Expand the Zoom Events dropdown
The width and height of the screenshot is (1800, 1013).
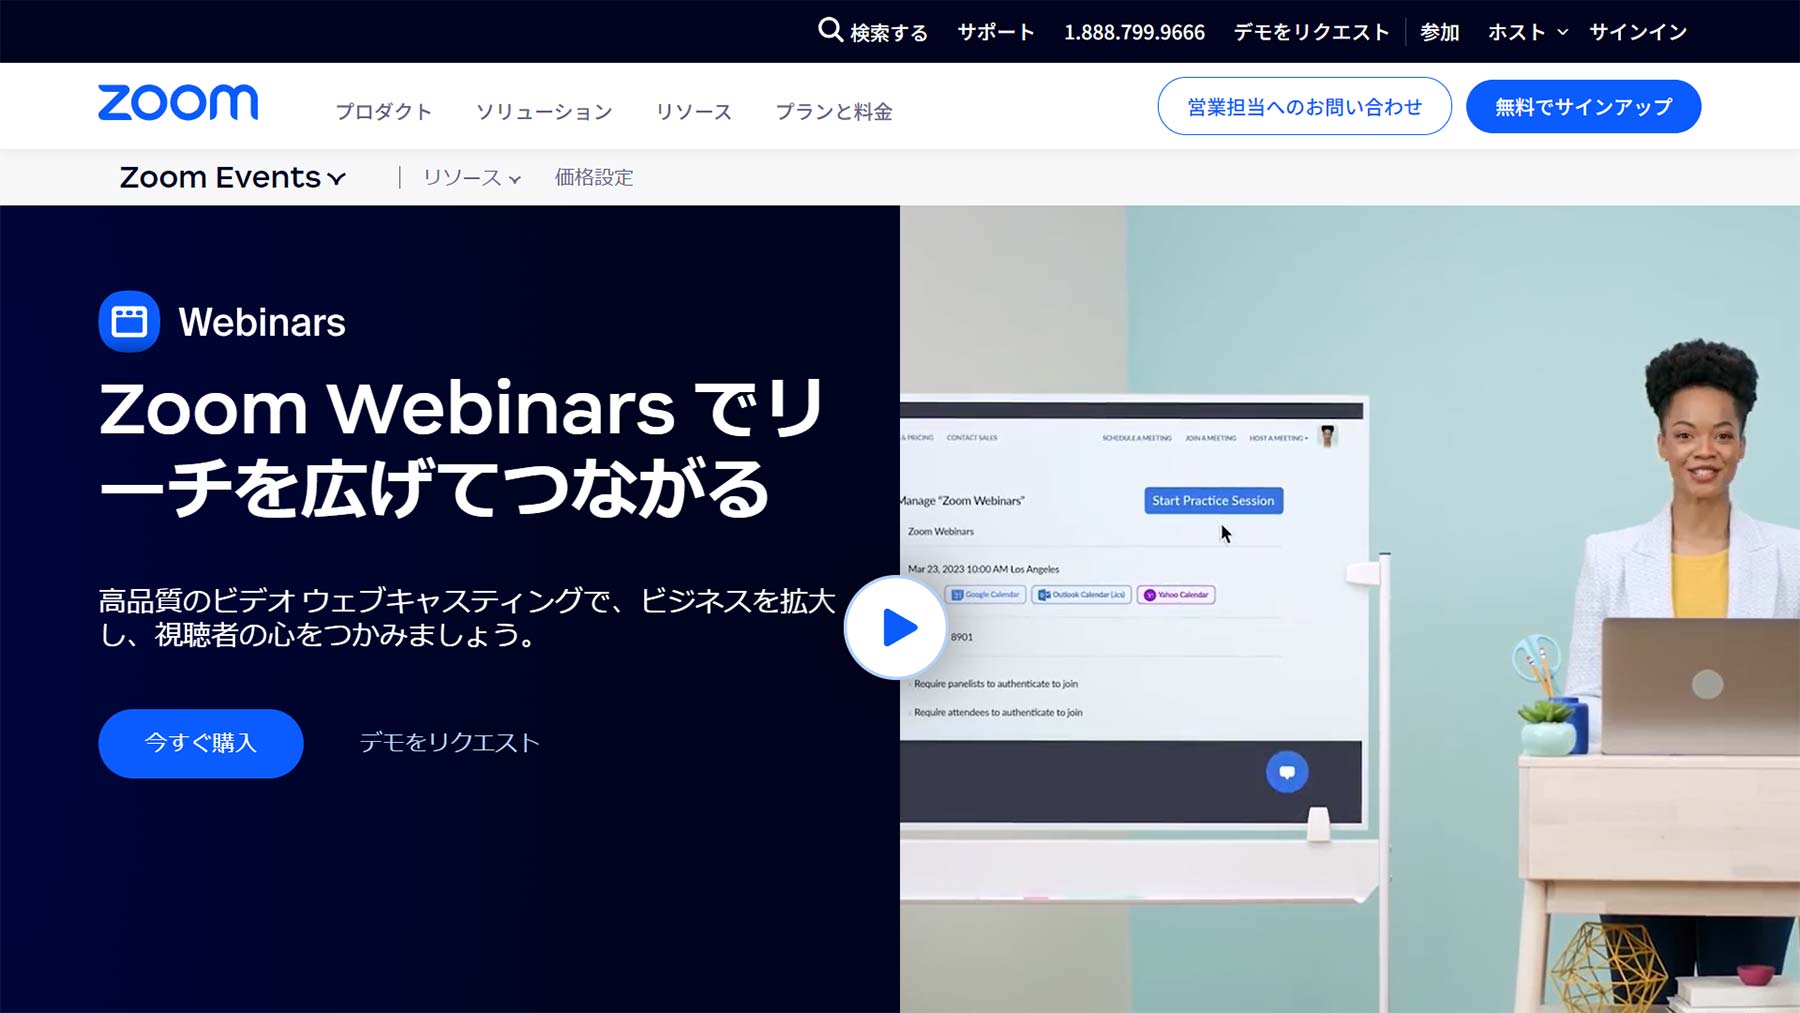(x=232, y=177)
